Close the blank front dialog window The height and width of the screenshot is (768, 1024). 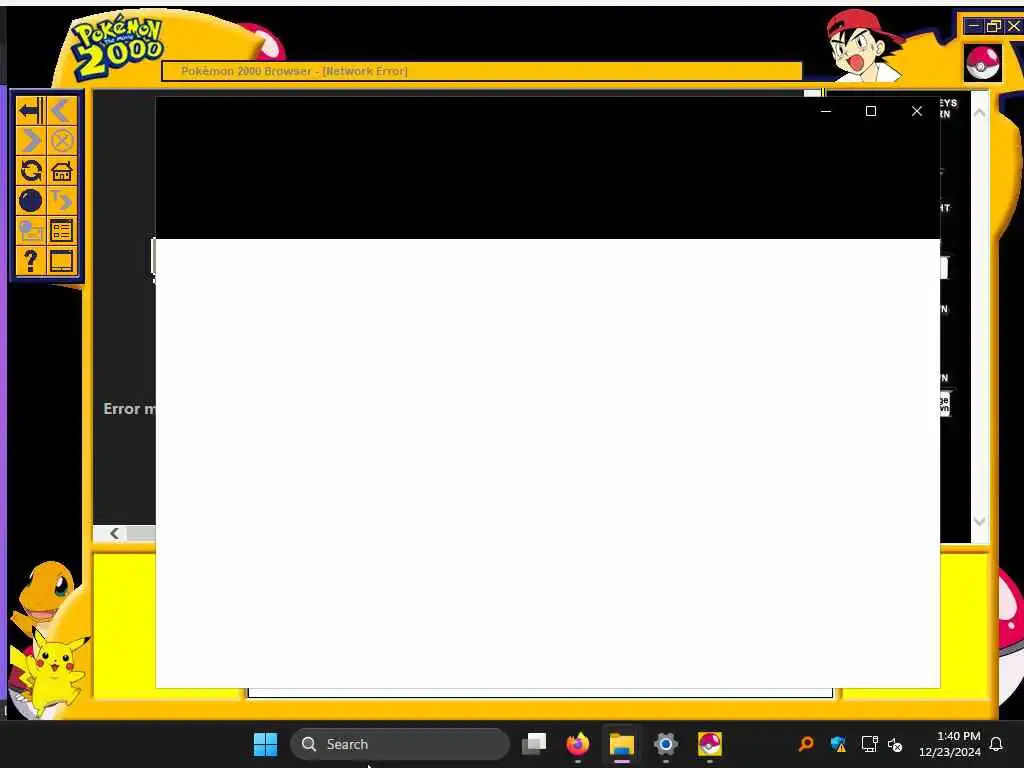(917, 111)
